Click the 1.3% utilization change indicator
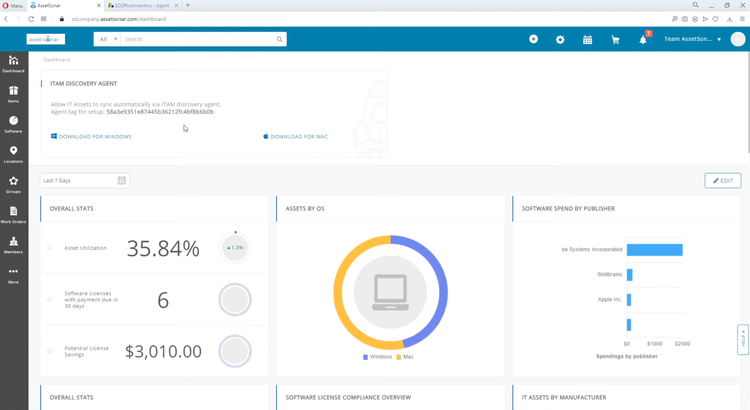 point(235,248)
